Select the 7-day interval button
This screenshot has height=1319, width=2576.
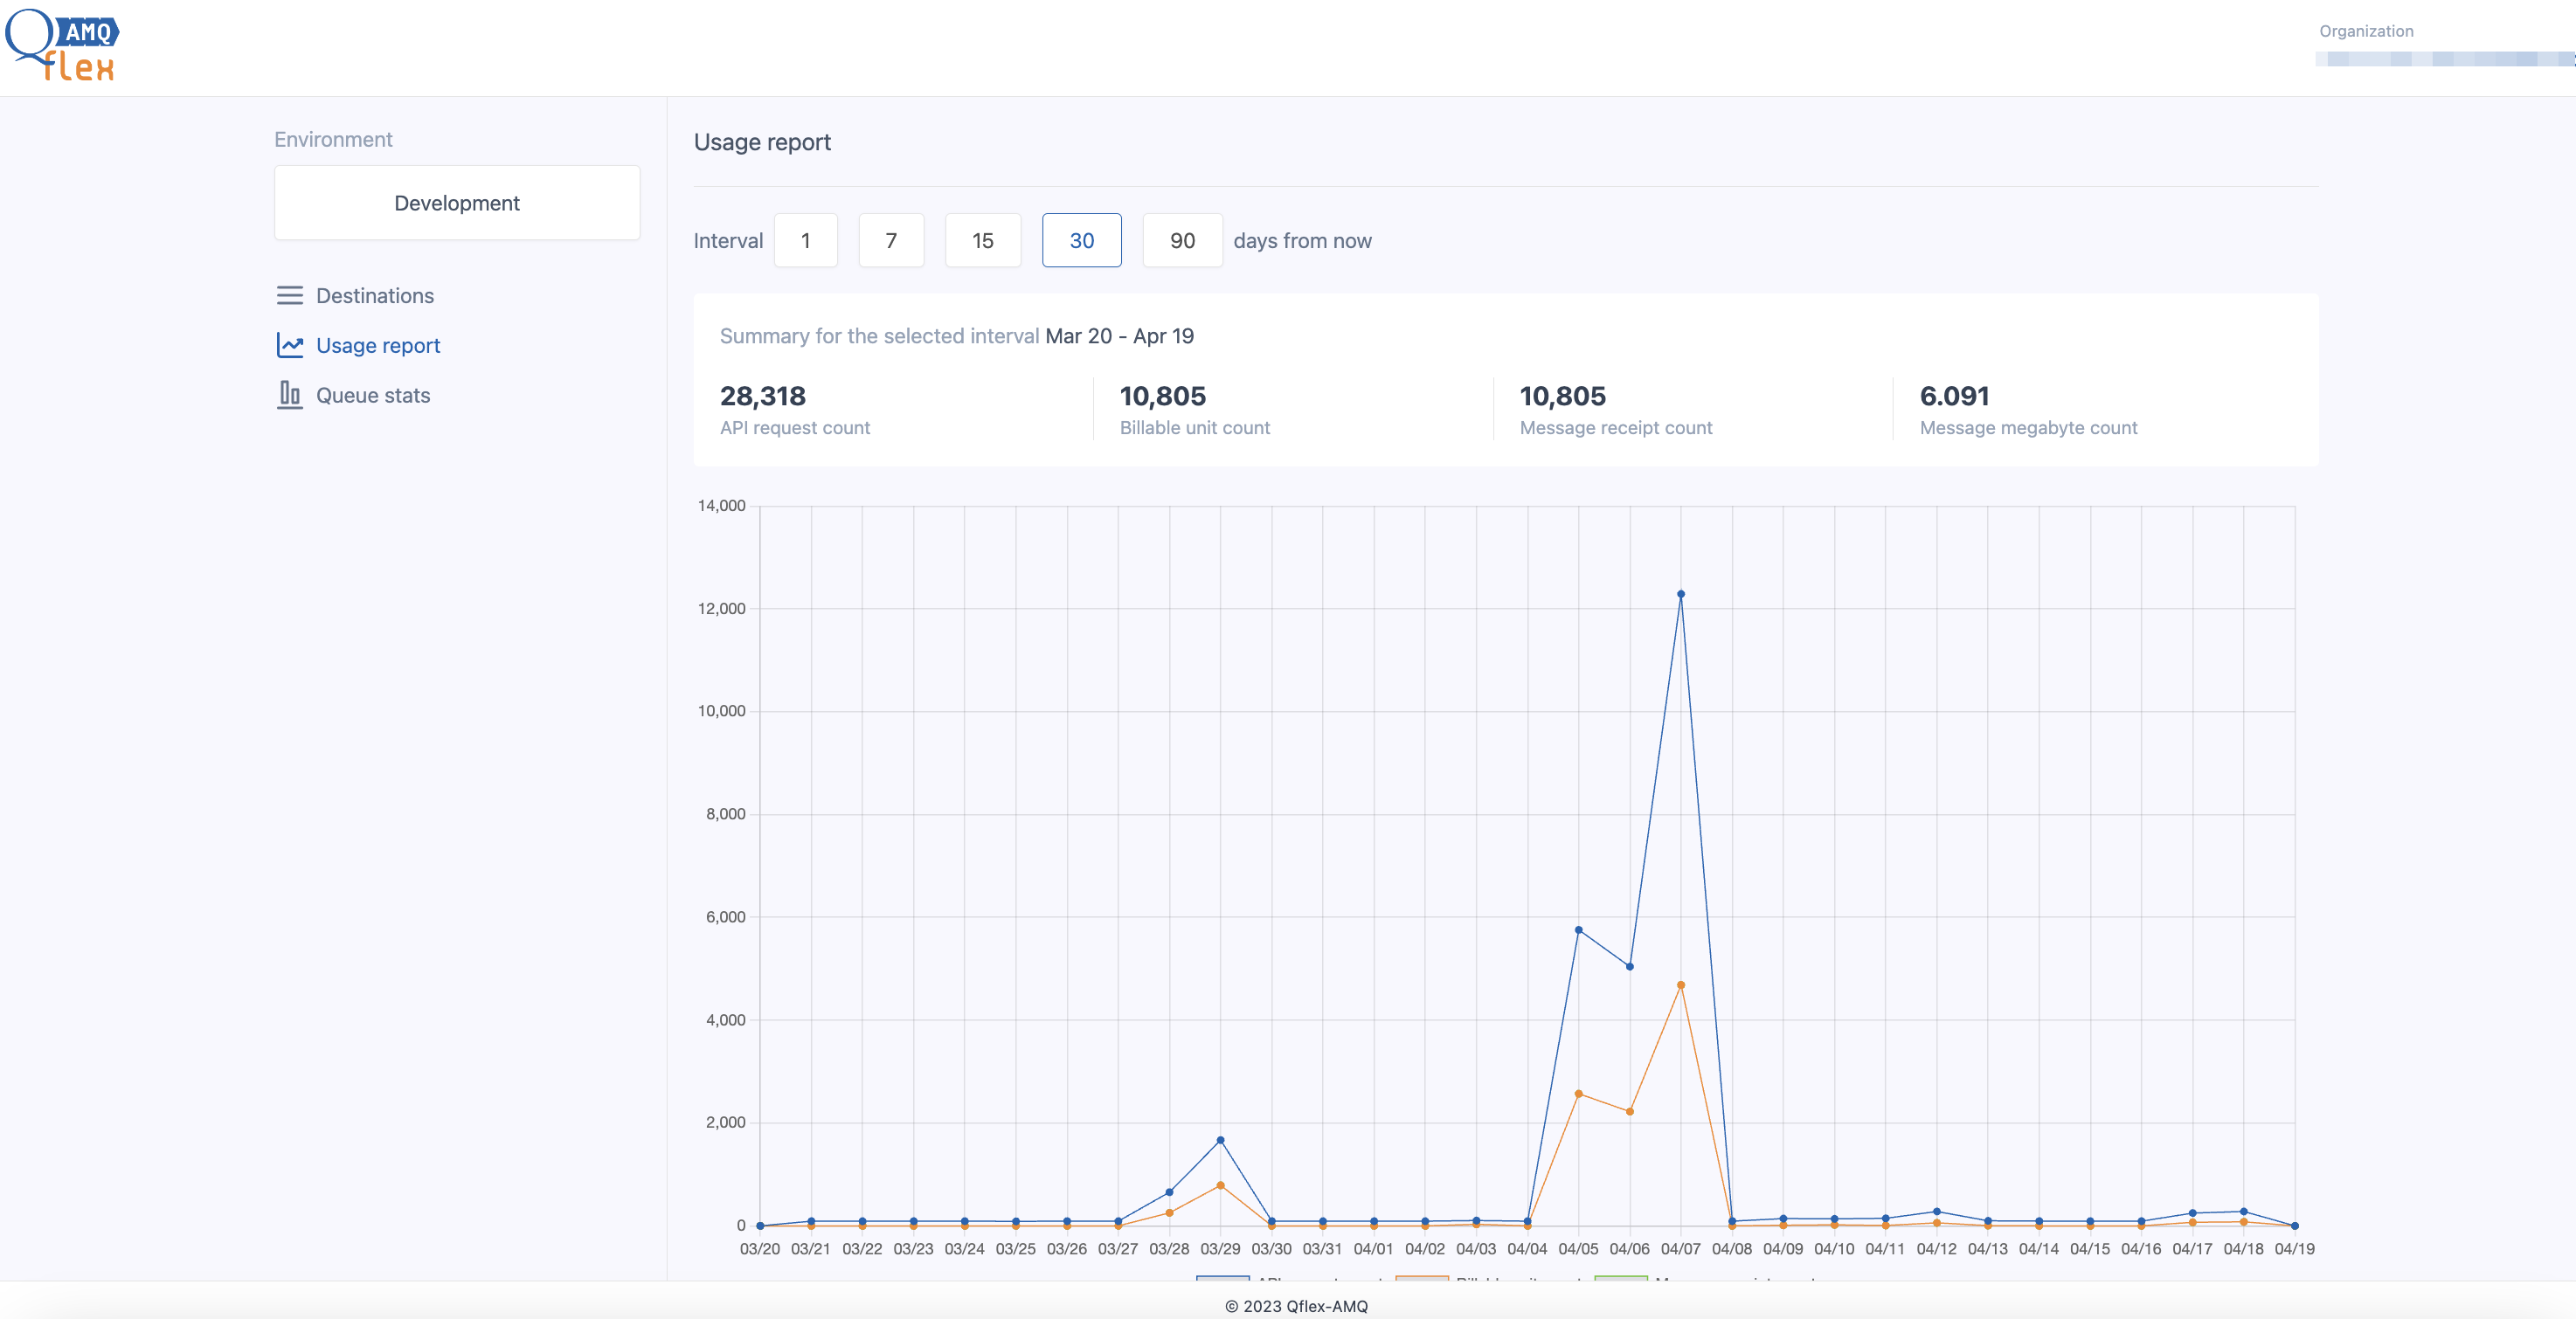pos(892,238)
